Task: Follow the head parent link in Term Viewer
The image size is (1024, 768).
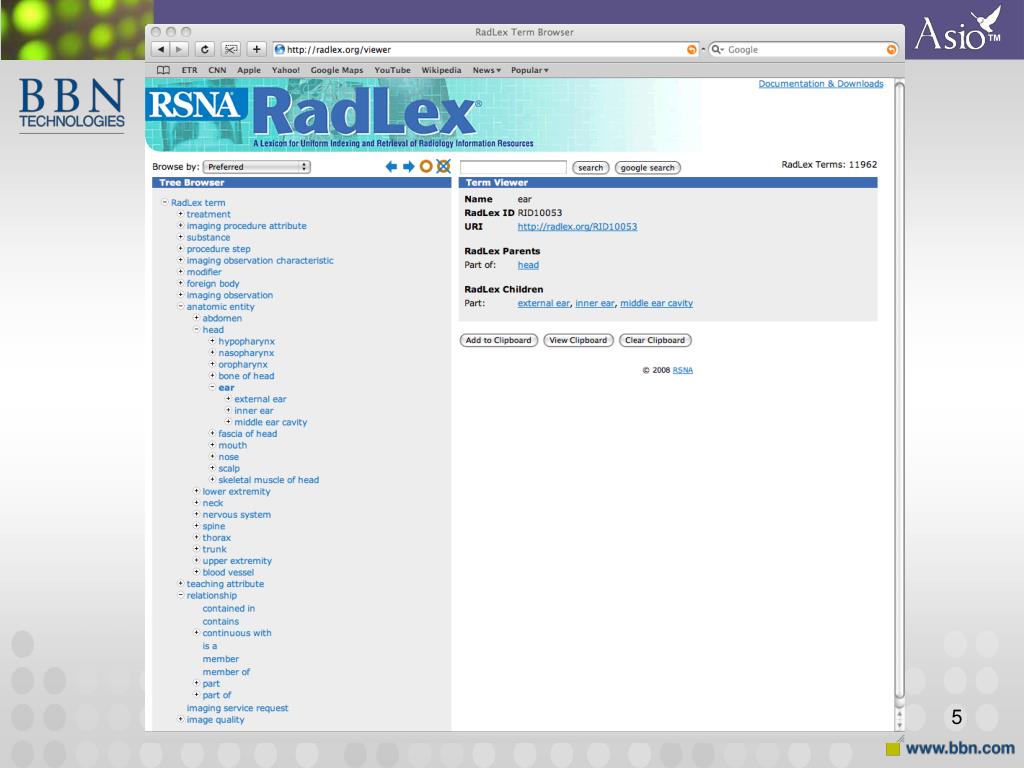Action: pos(528,265)
